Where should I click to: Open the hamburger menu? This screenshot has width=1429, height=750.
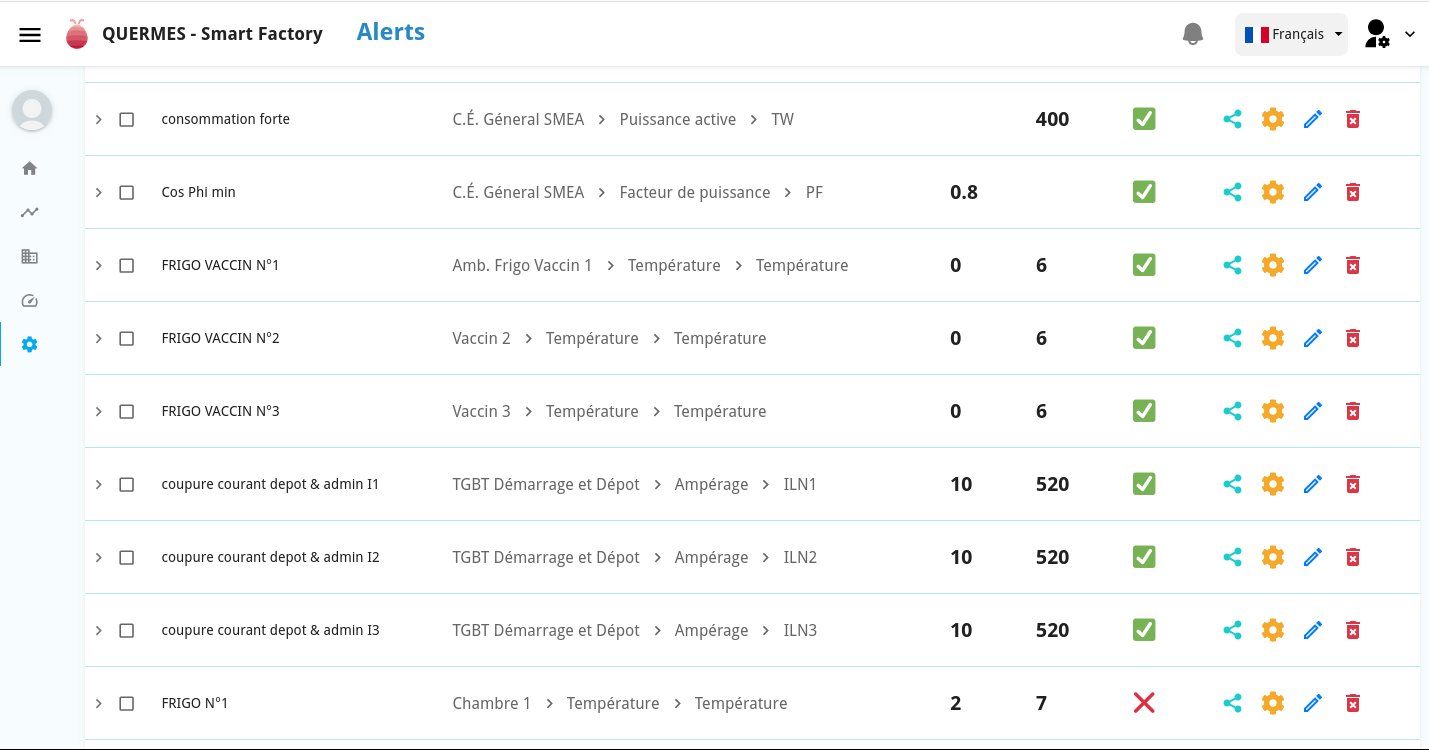point(30,35)
